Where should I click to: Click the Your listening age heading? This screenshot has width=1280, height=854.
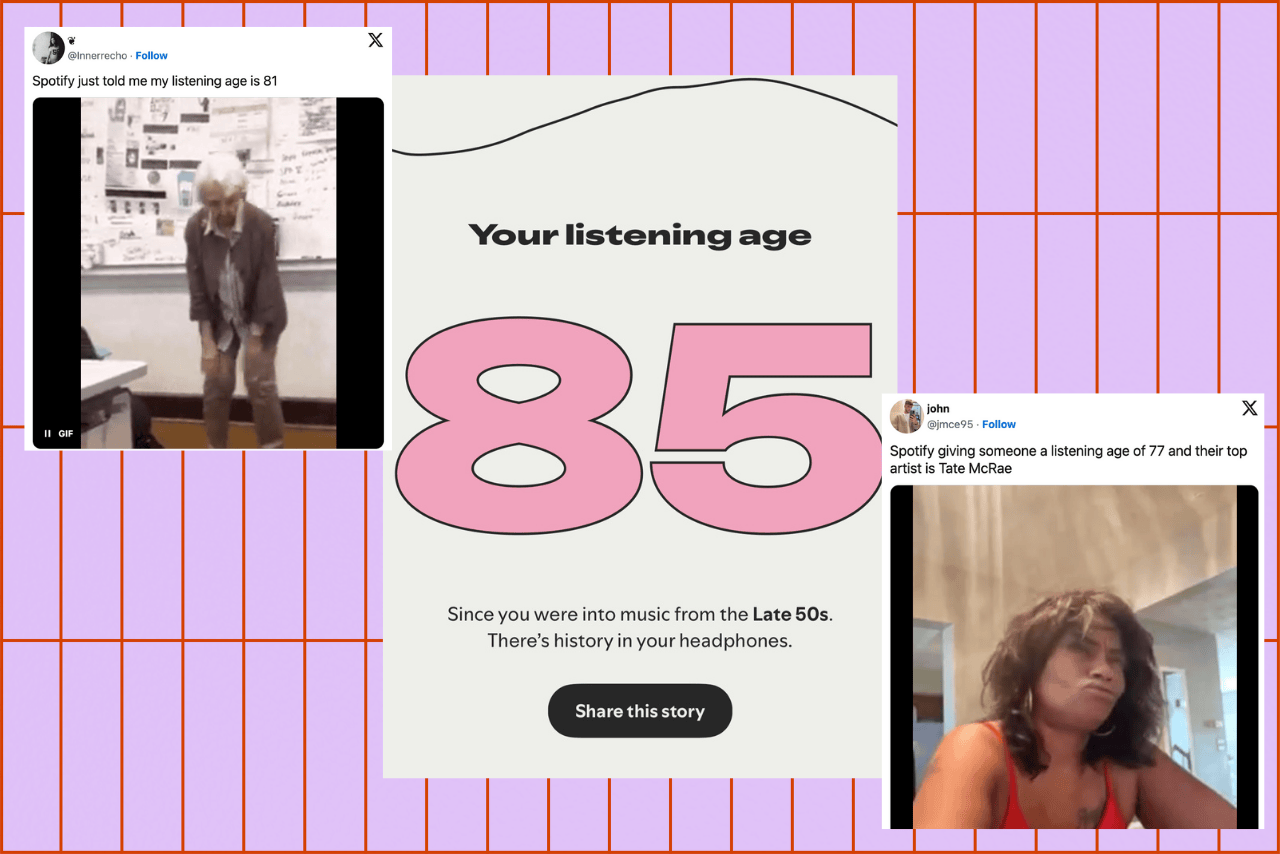[640, 234]
